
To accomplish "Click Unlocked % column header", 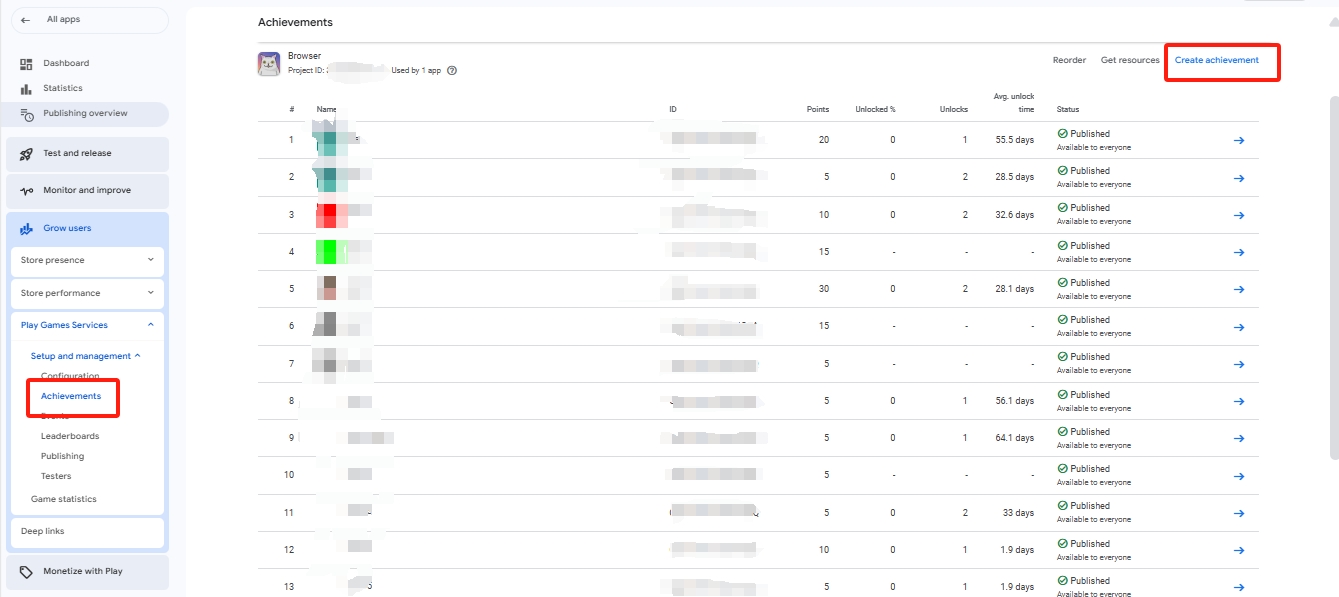I will 875,109.
